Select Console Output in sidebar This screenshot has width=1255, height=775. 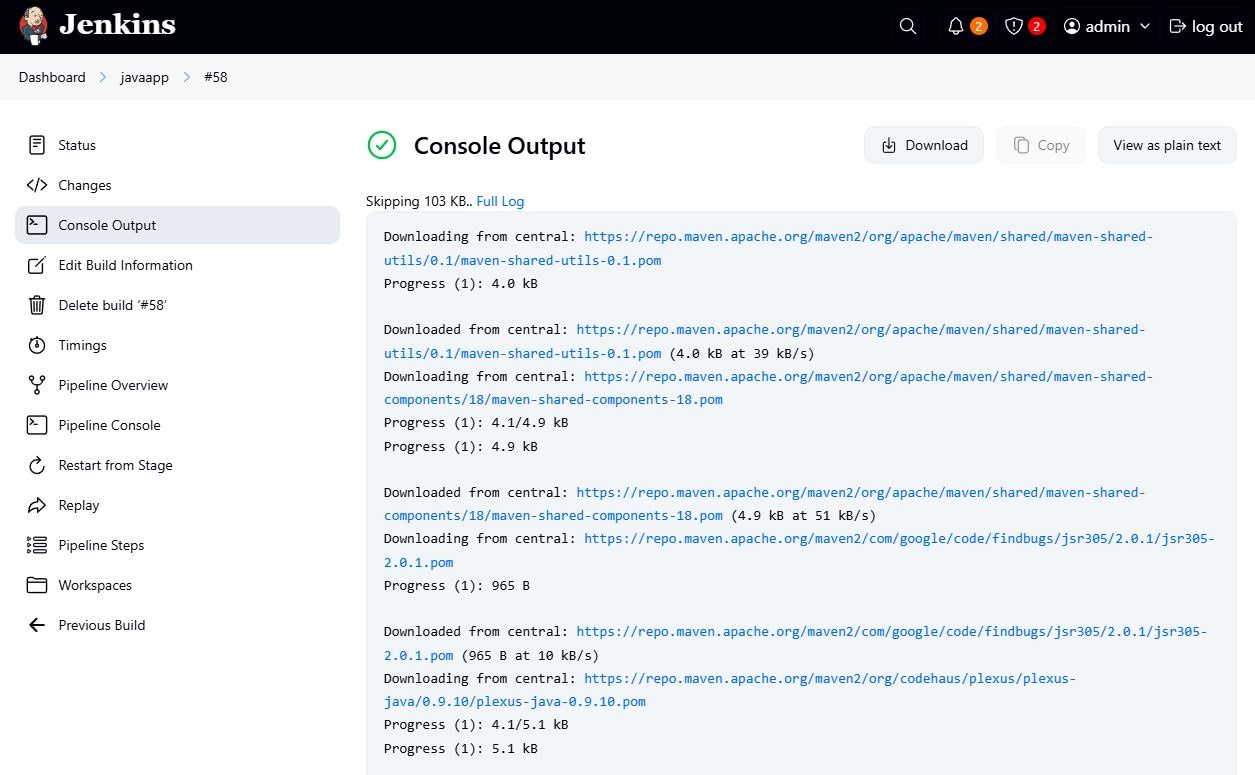coord(177,225)
